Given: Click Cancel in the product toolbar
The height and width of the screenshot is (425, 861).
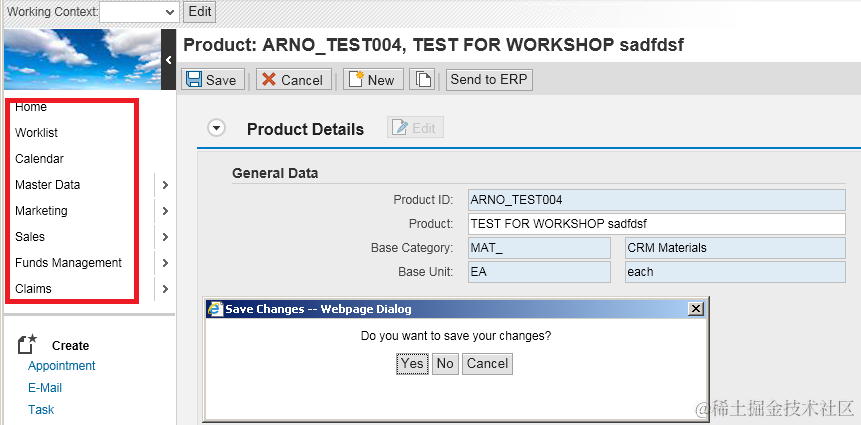Looking at the screenshot, I should coord(292,80).
